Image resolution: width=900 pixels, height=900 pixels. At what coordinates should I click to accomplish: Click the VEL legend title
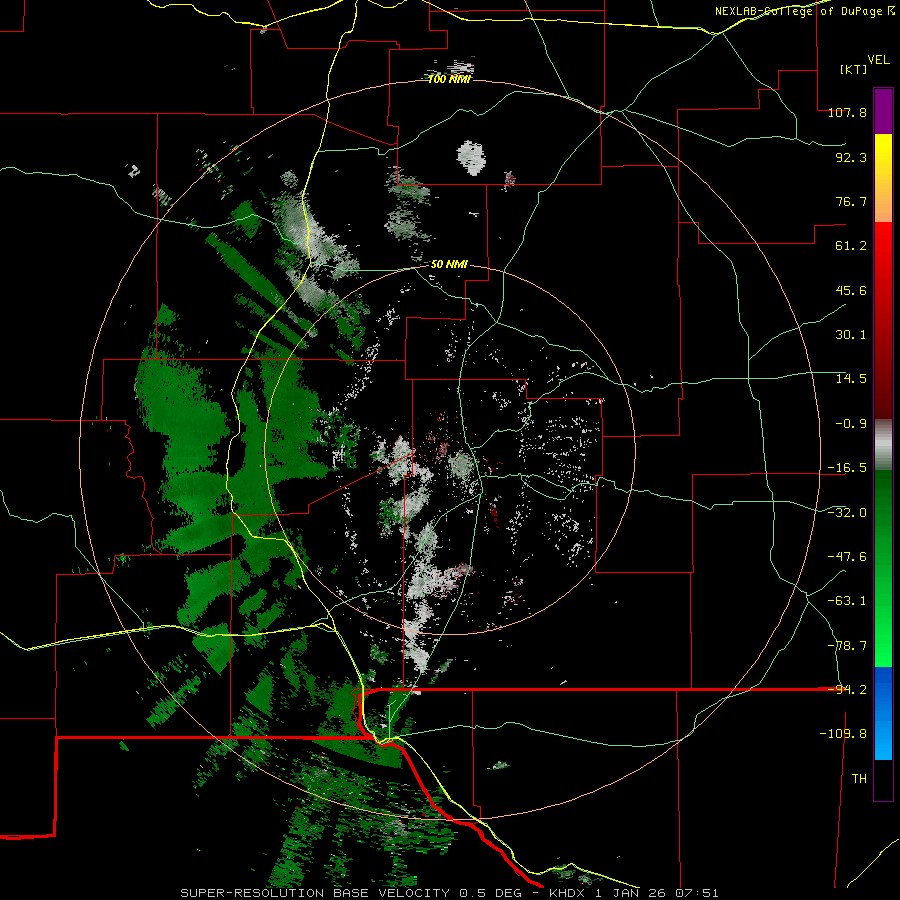coord(878,60)
